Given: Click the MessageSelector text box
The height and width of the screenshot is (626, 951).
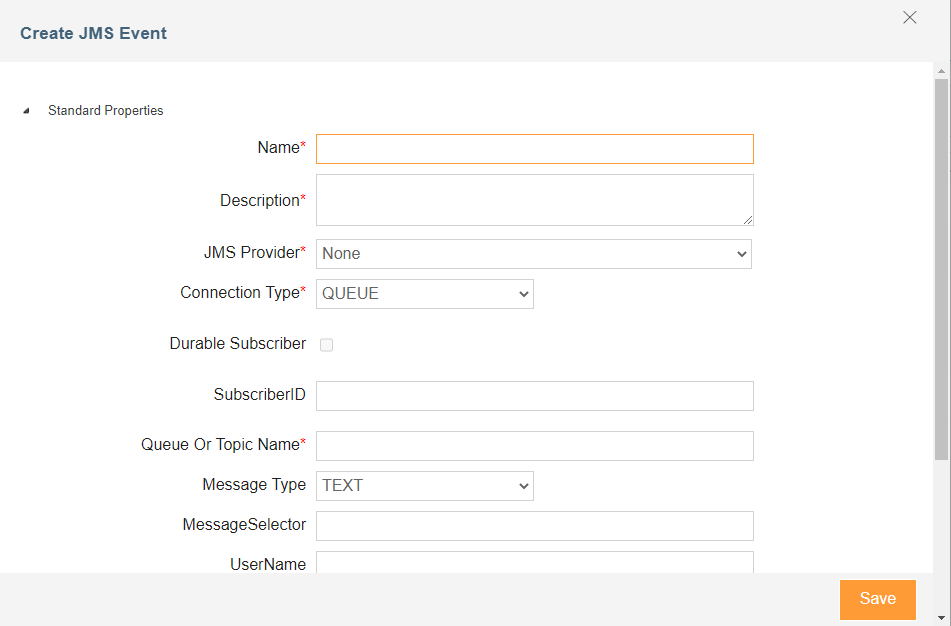Looking at the screenshot, I should click(x=534, y=526).
